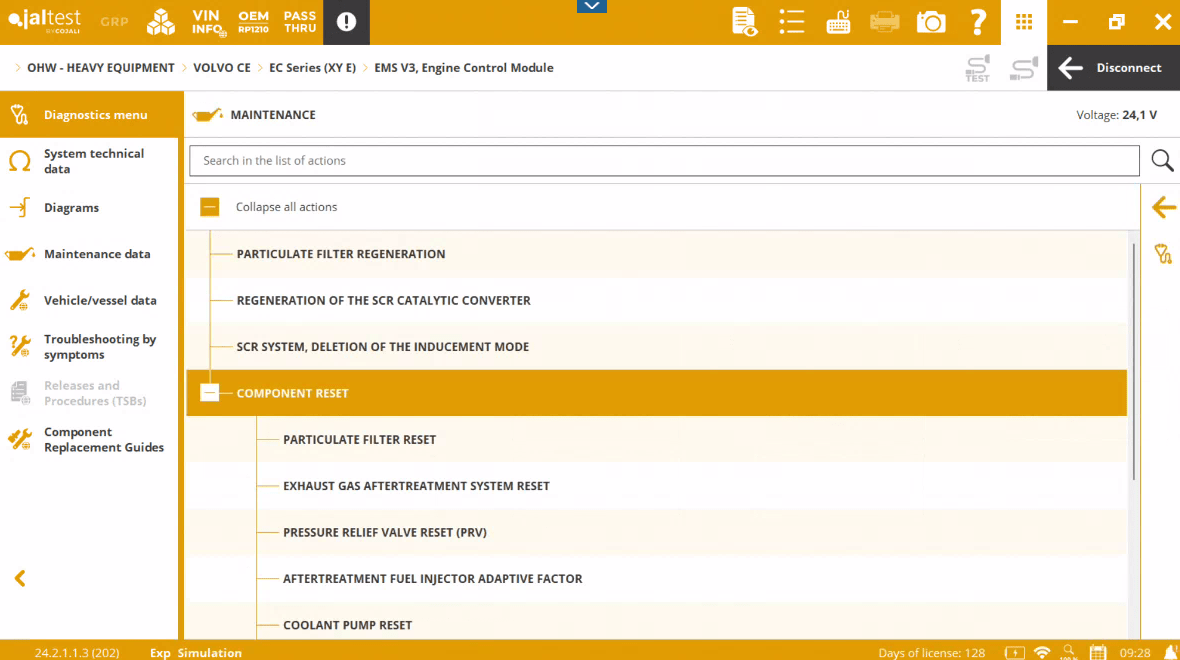Select the Pass Thru icon
This screenshot has width=1180, height=660.
[x=300, y=22]
